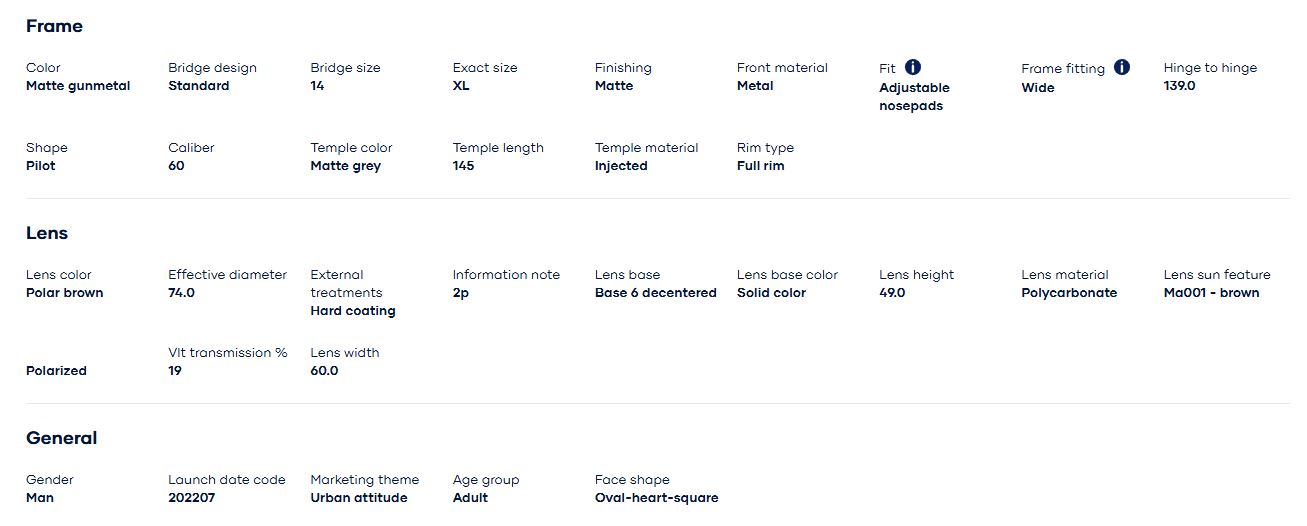Click the Polar brown lens color value

click(64, 293)
